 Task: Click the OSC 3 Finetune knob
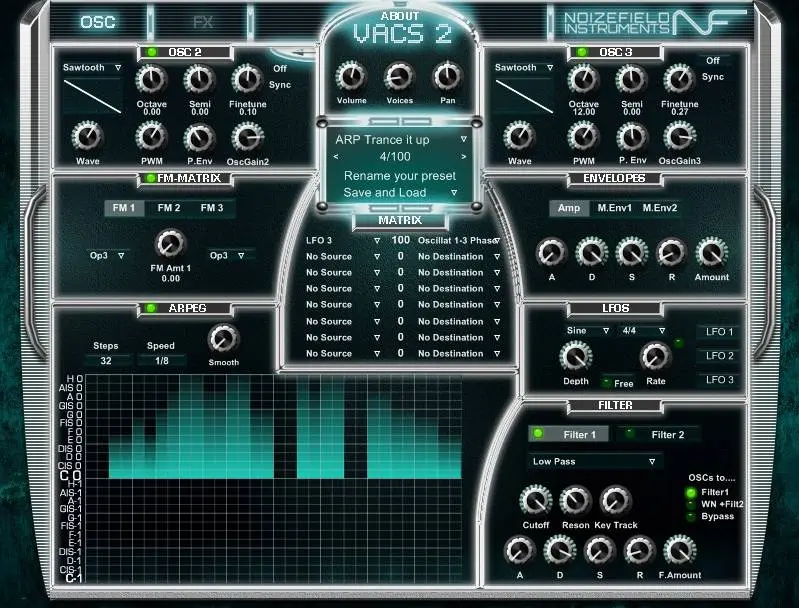tap(679, 80)
